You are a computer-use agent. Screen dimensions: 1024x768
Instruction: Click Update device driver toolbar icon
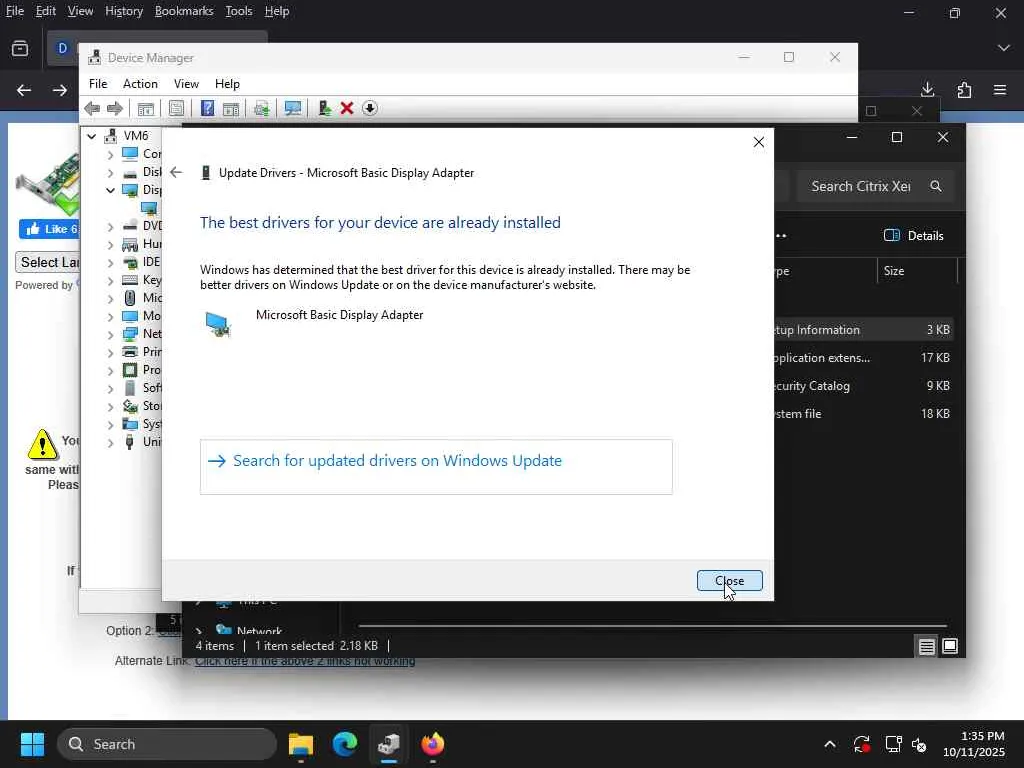(x=325, y=108)
